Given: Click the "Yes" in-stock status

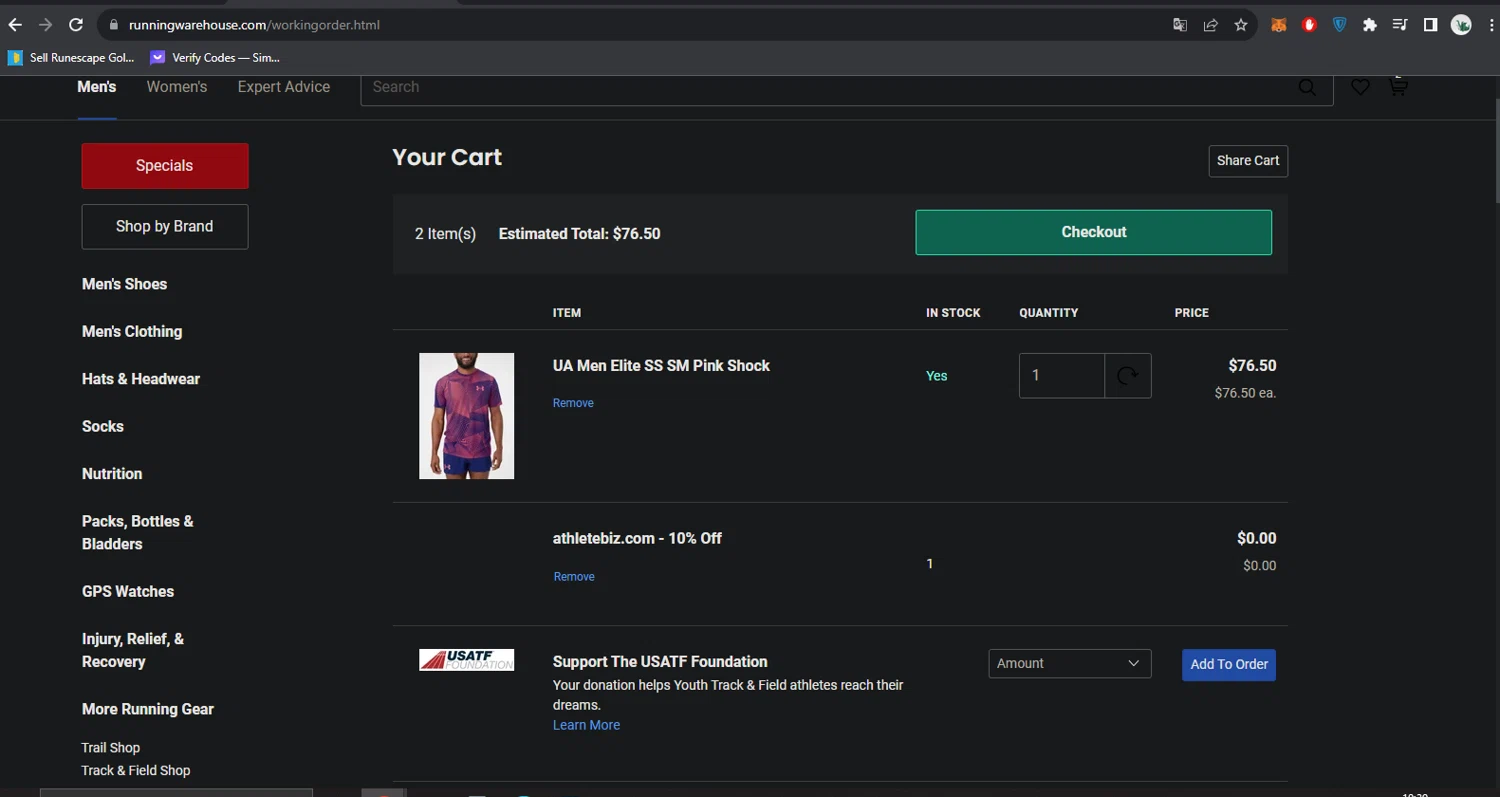Looking at the screenshot, I should 936,376.
